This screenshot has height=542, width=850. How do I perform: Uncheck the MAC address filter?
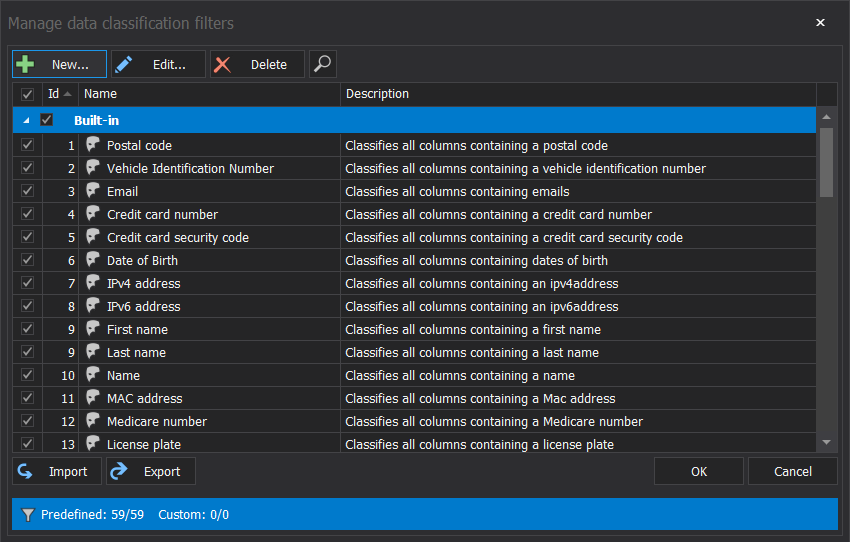pos(27,398)
